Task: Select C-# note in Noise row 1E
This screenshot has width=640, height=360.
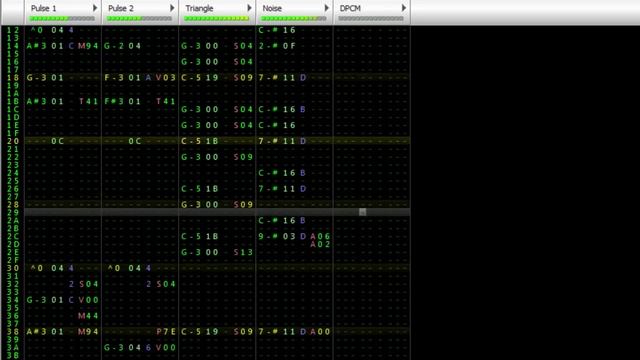Action: [268, 125]
